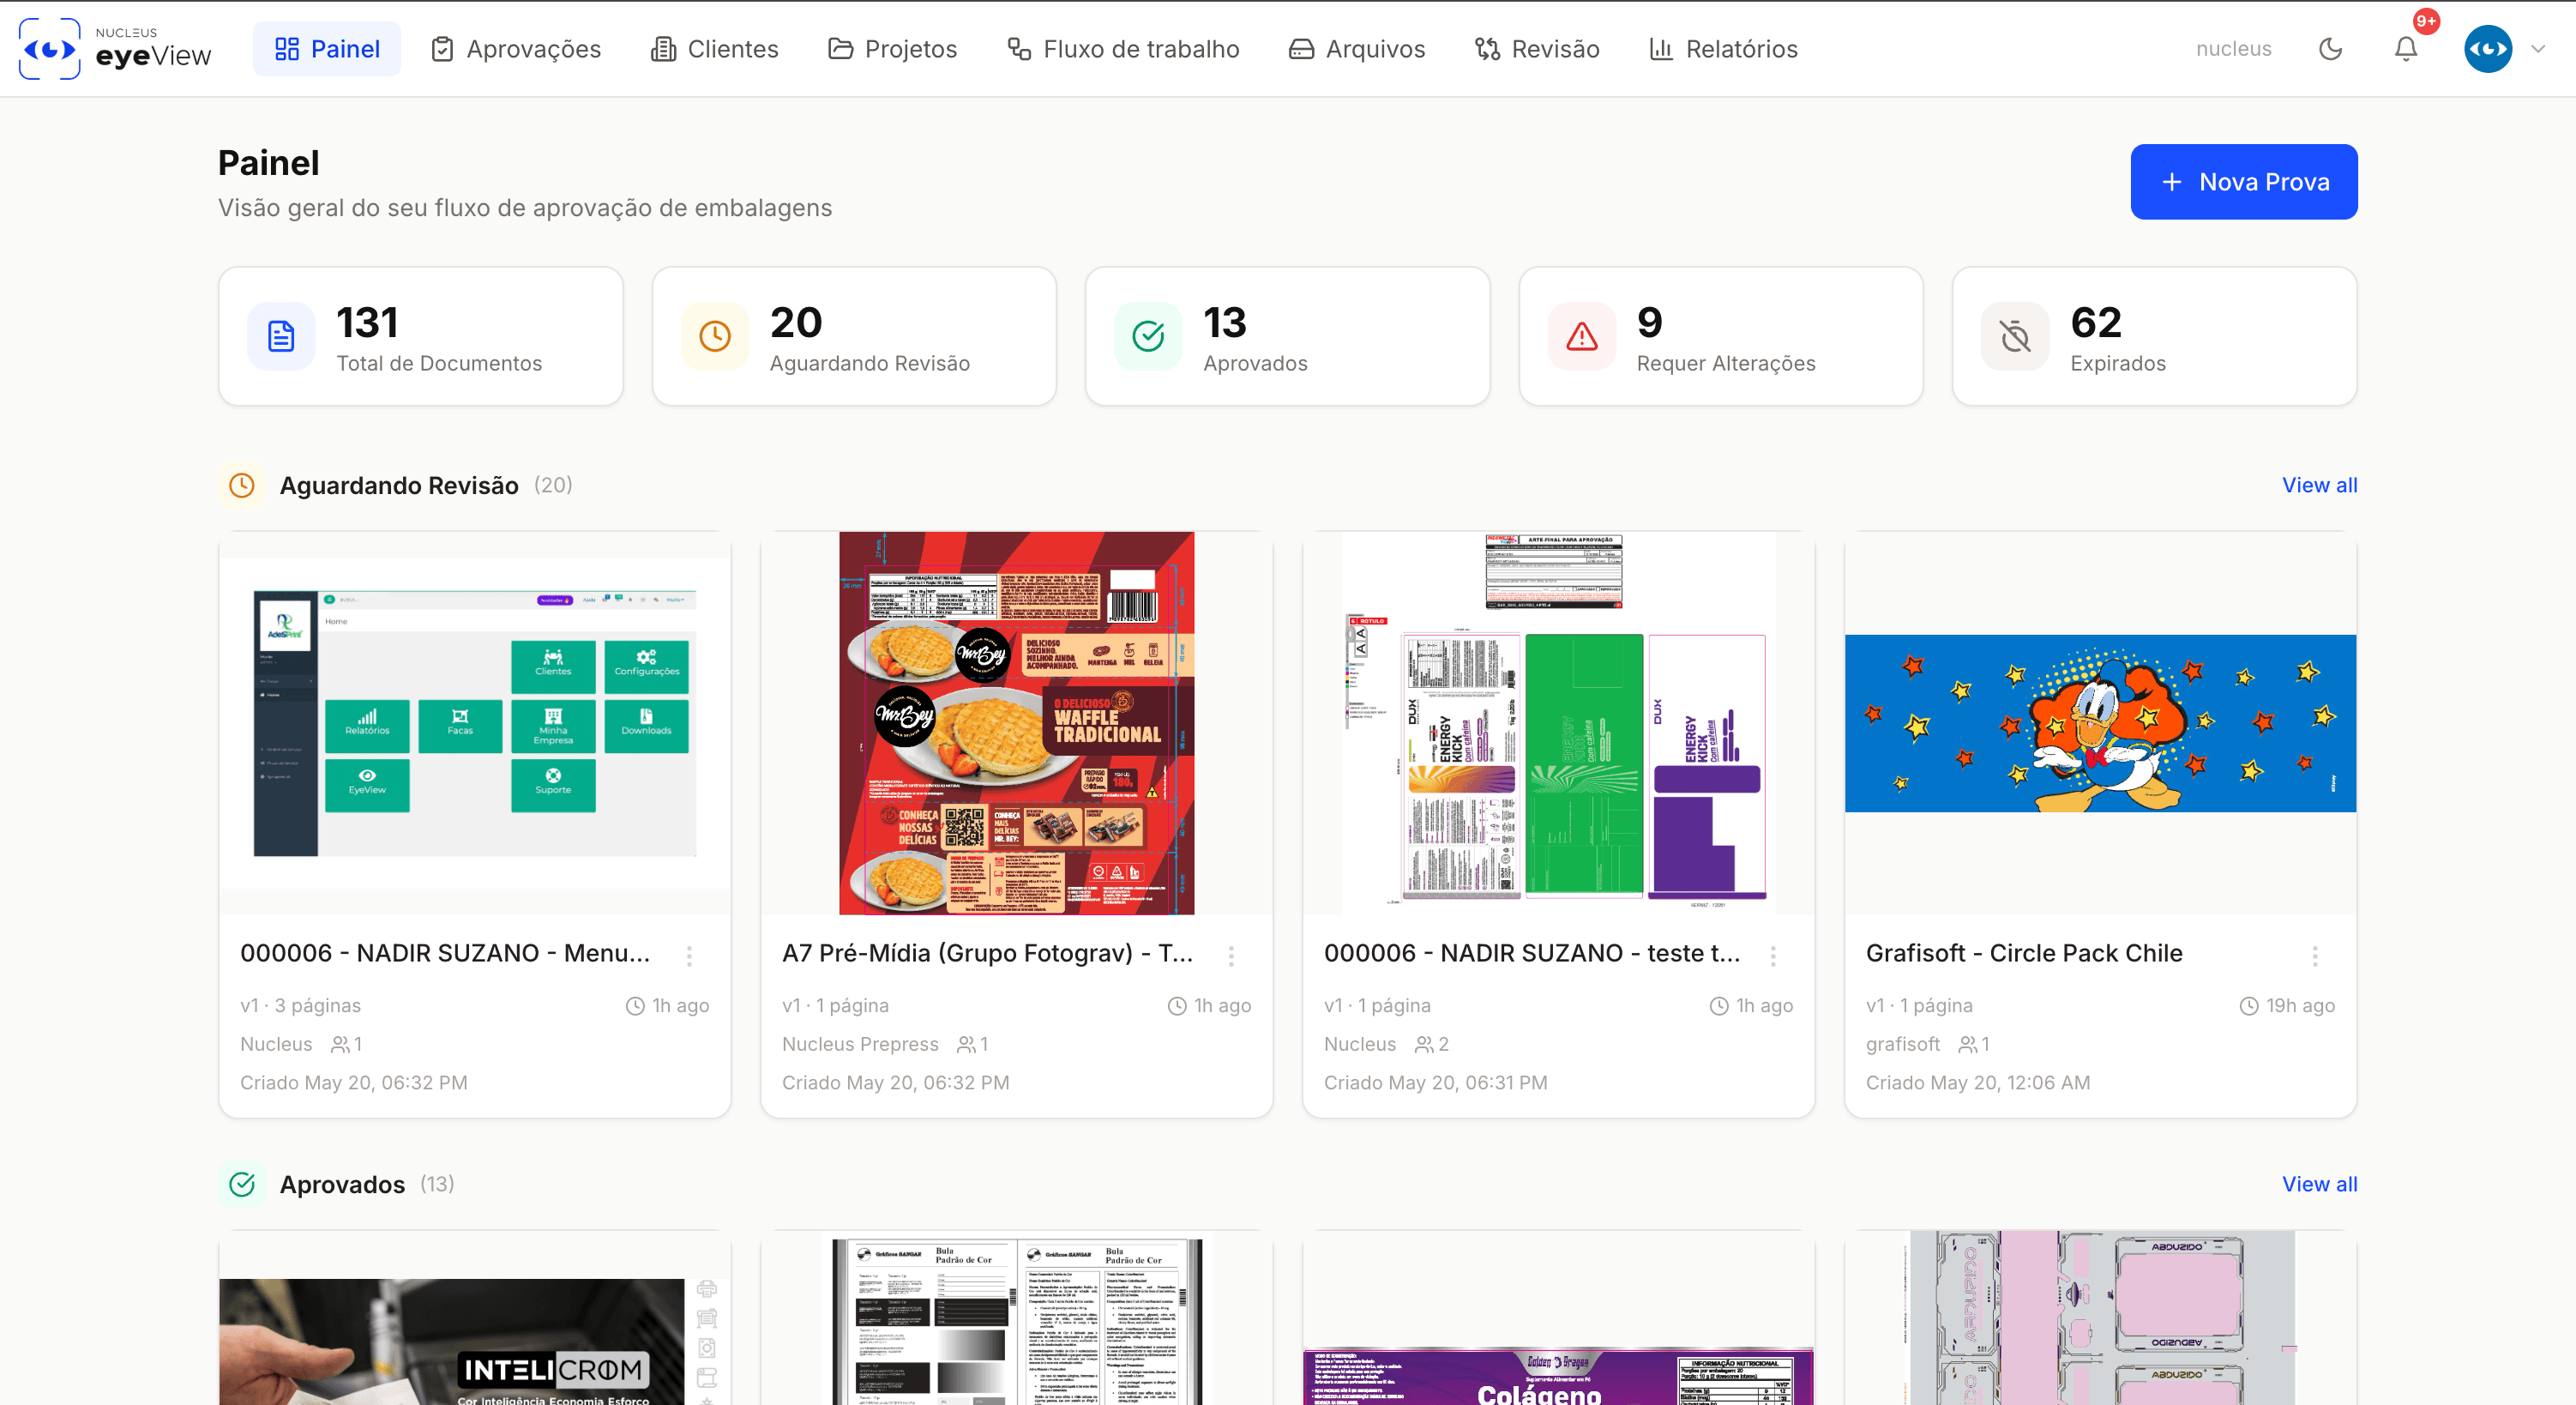Open the NADIR SUZANO Menu thumbnail

pyautogui.click(x=475, y=723)
